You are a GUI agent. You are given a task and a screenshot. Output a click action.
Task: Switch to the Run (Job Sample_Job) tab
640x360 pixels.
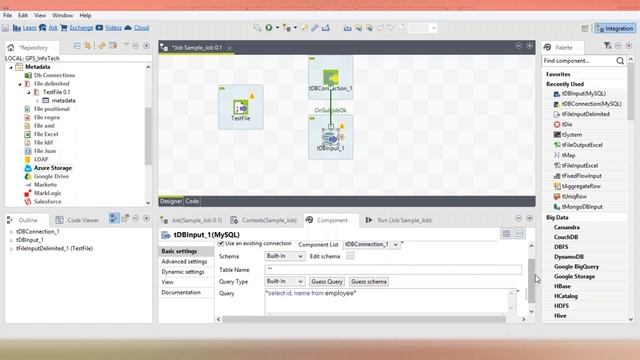click(x=398, y=220)
